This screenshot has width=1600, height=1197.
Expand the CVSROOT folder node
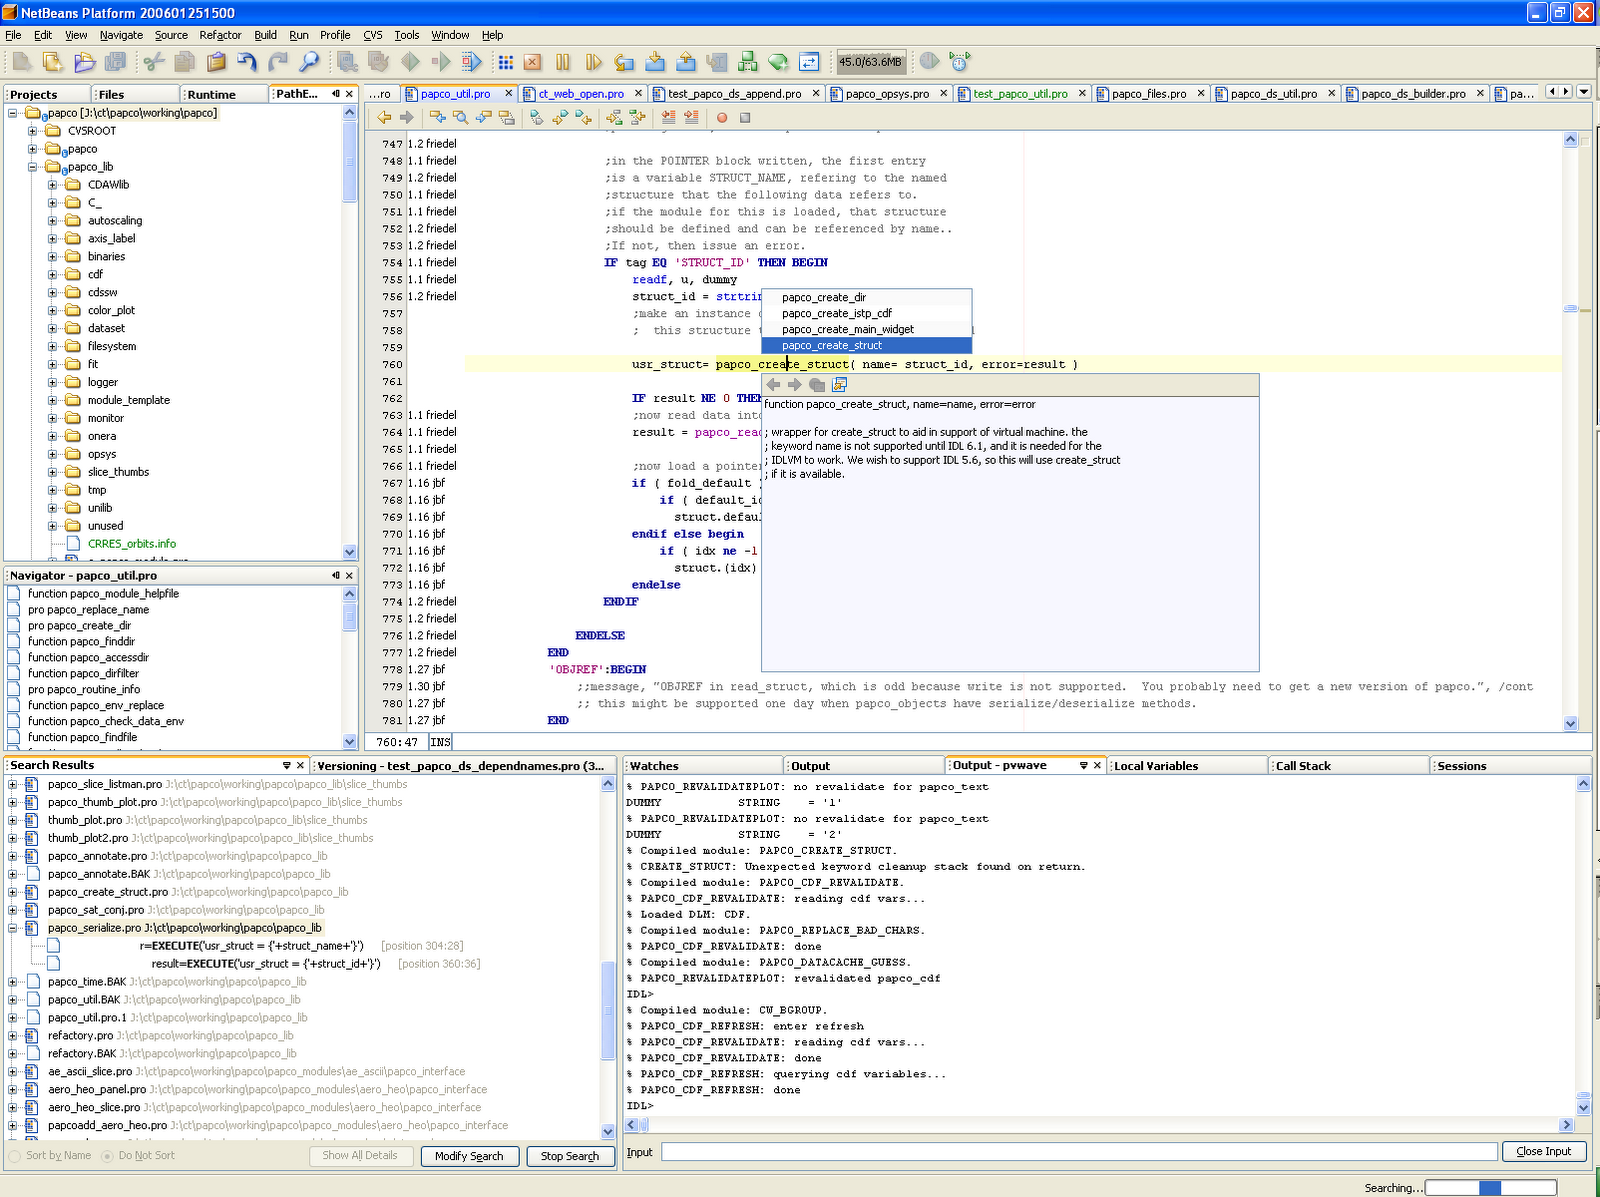click(33, 131)
